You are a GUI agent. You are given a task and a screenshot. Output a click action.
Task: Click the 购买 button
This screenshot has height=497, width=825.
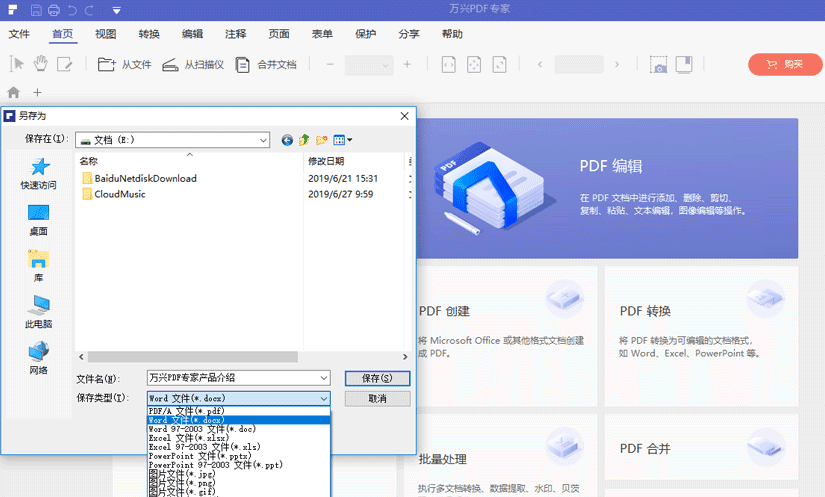point(785,64)
